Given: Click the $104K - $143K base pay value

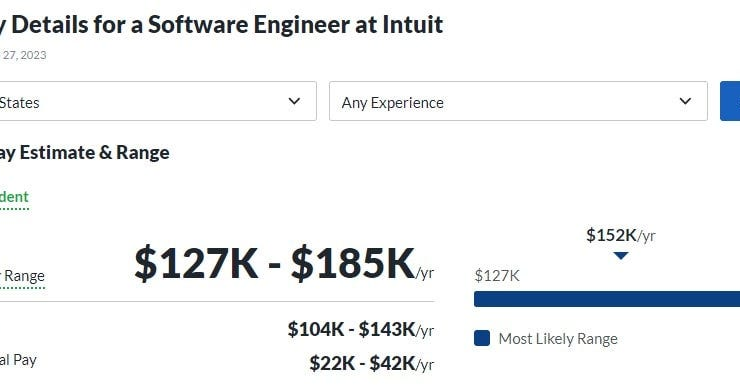Looking at the screenshot, I should (361, 330).
